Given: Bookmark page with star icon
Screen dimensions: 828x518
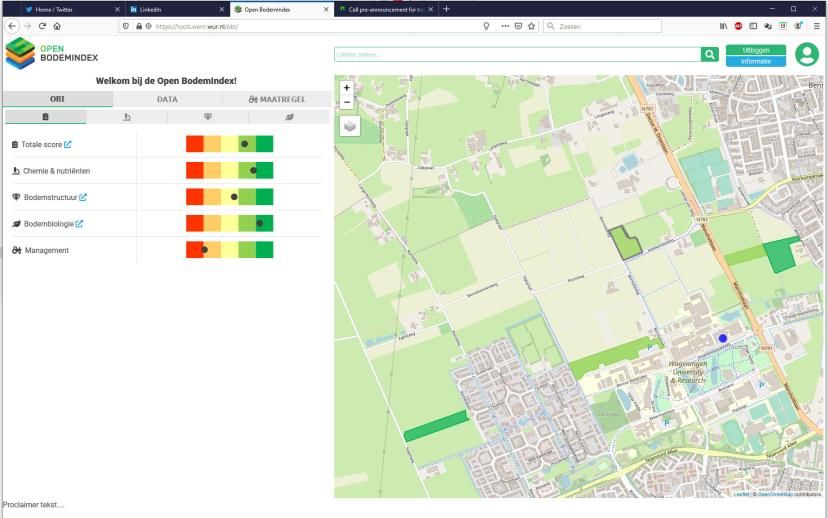Looking at the screenshot, I should (532, 26).
